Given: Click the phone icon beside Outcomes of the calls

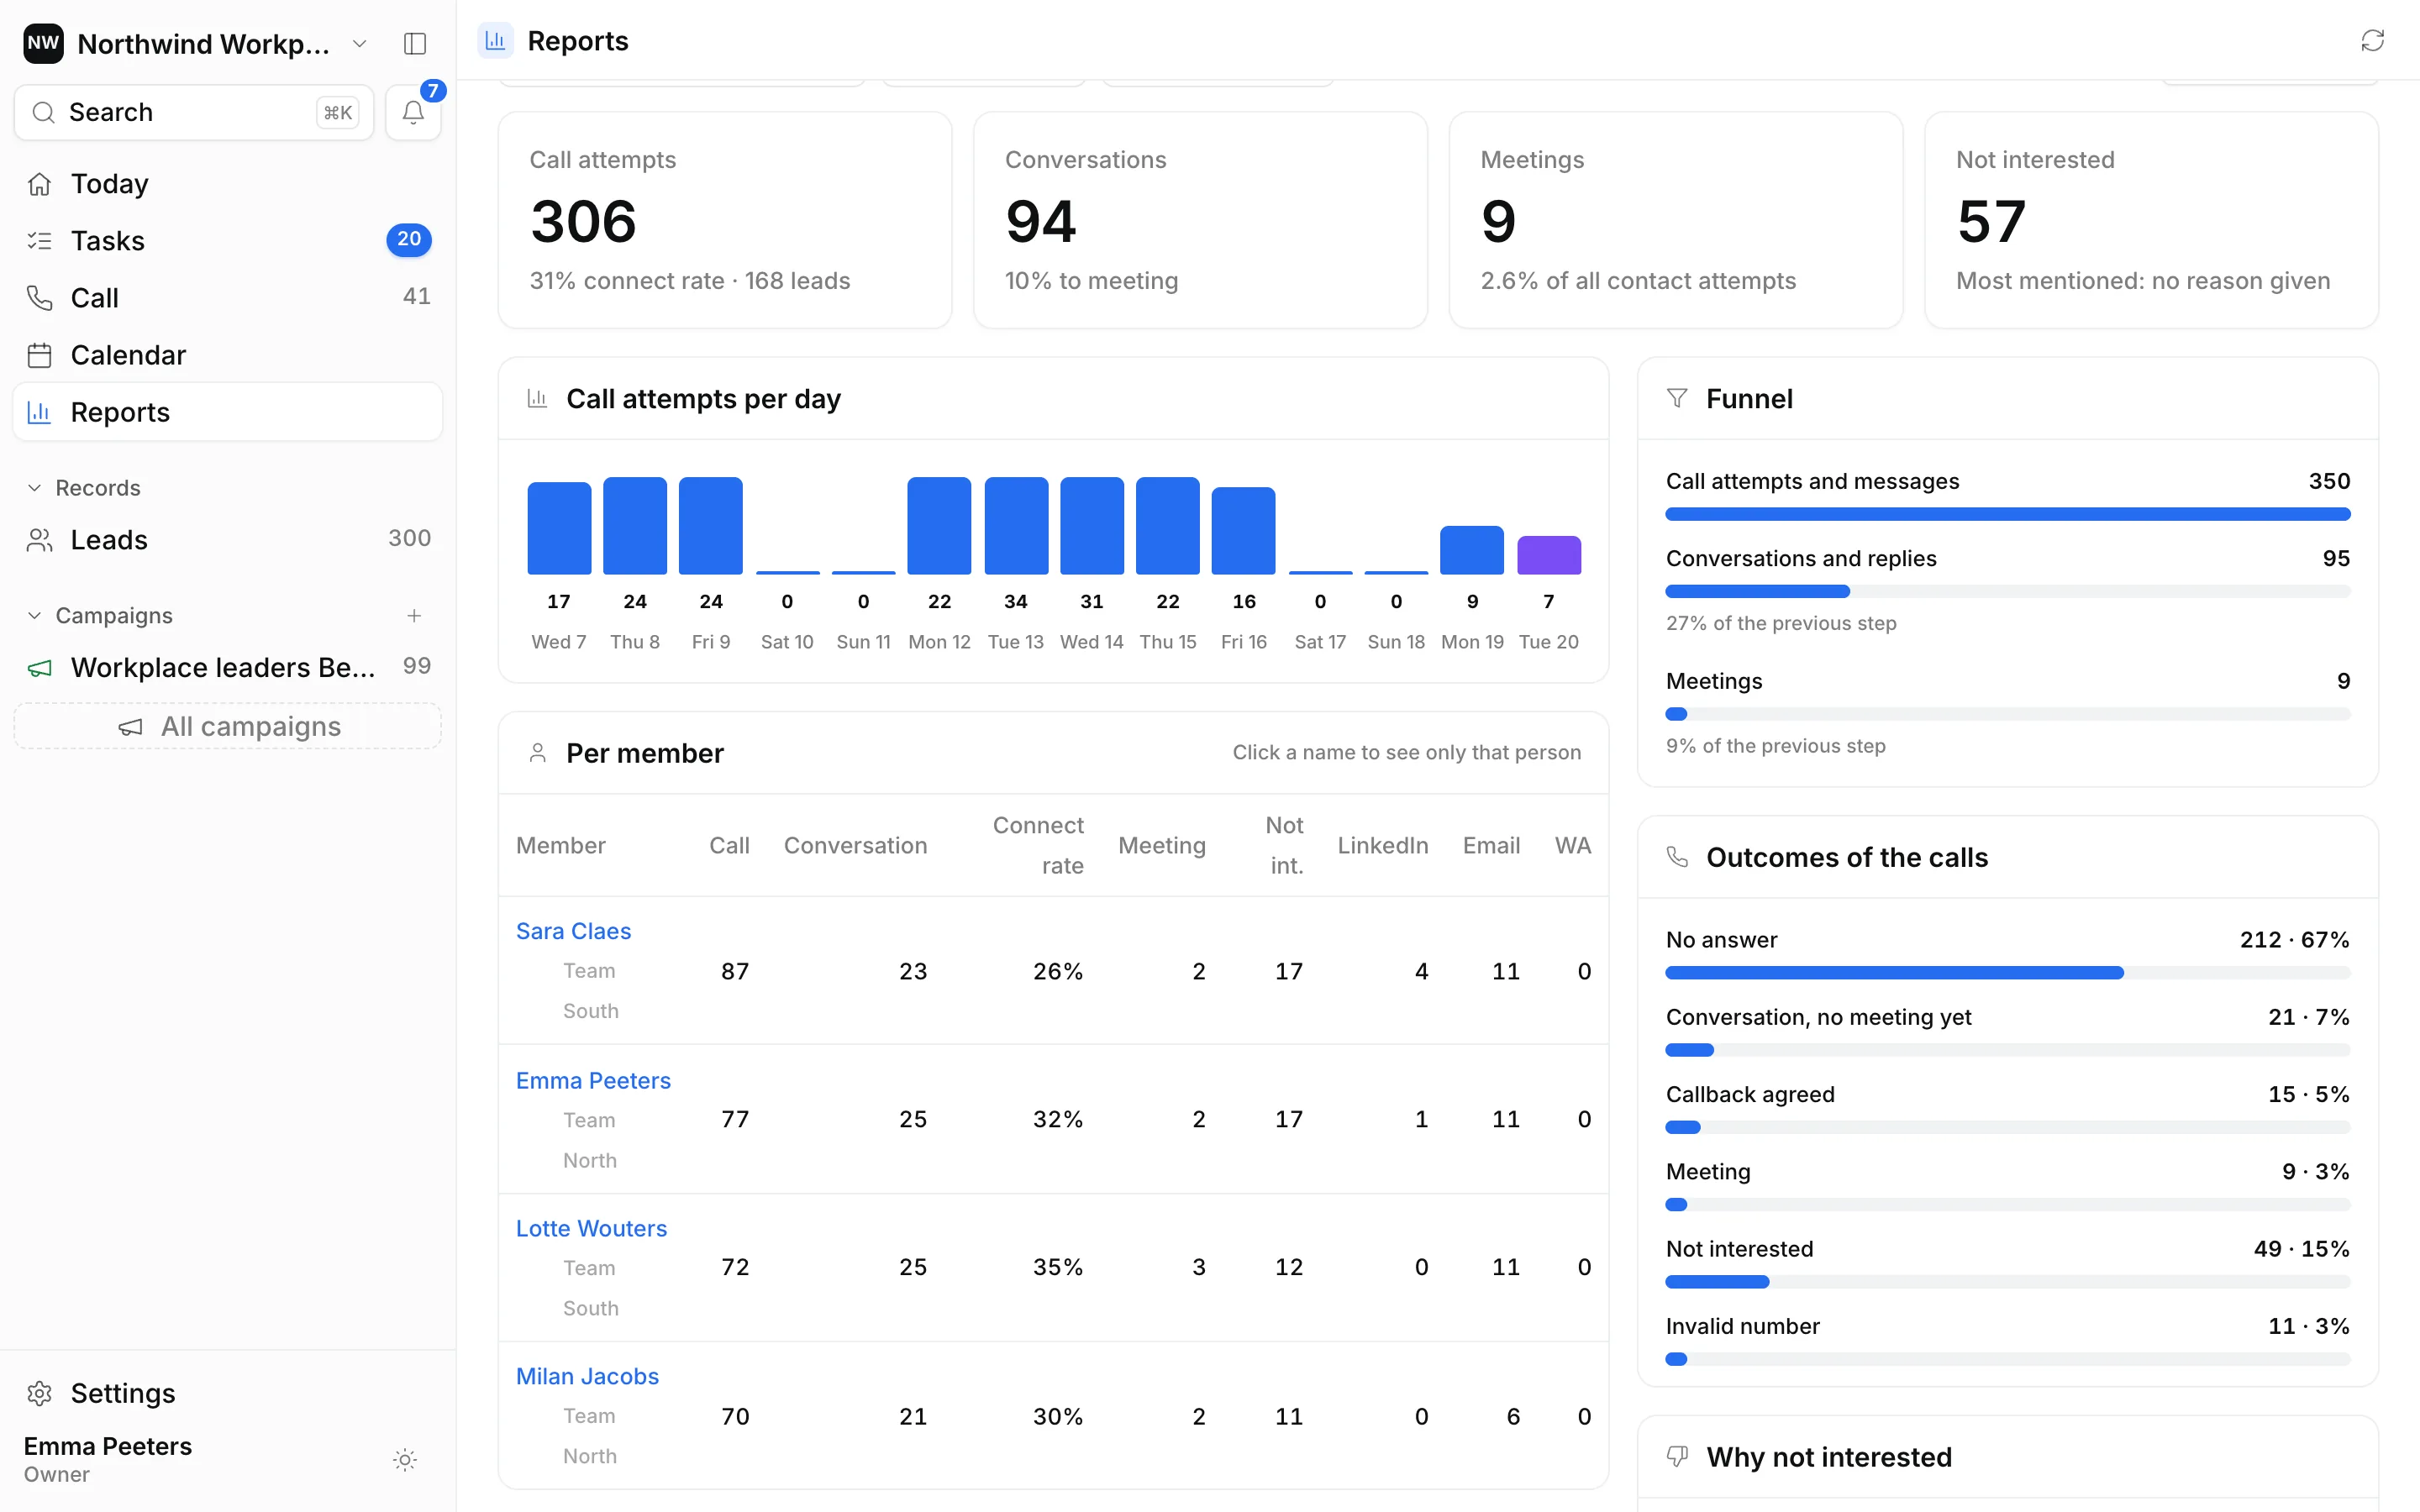Looking at the screenshot, I should pos(1677,857).
